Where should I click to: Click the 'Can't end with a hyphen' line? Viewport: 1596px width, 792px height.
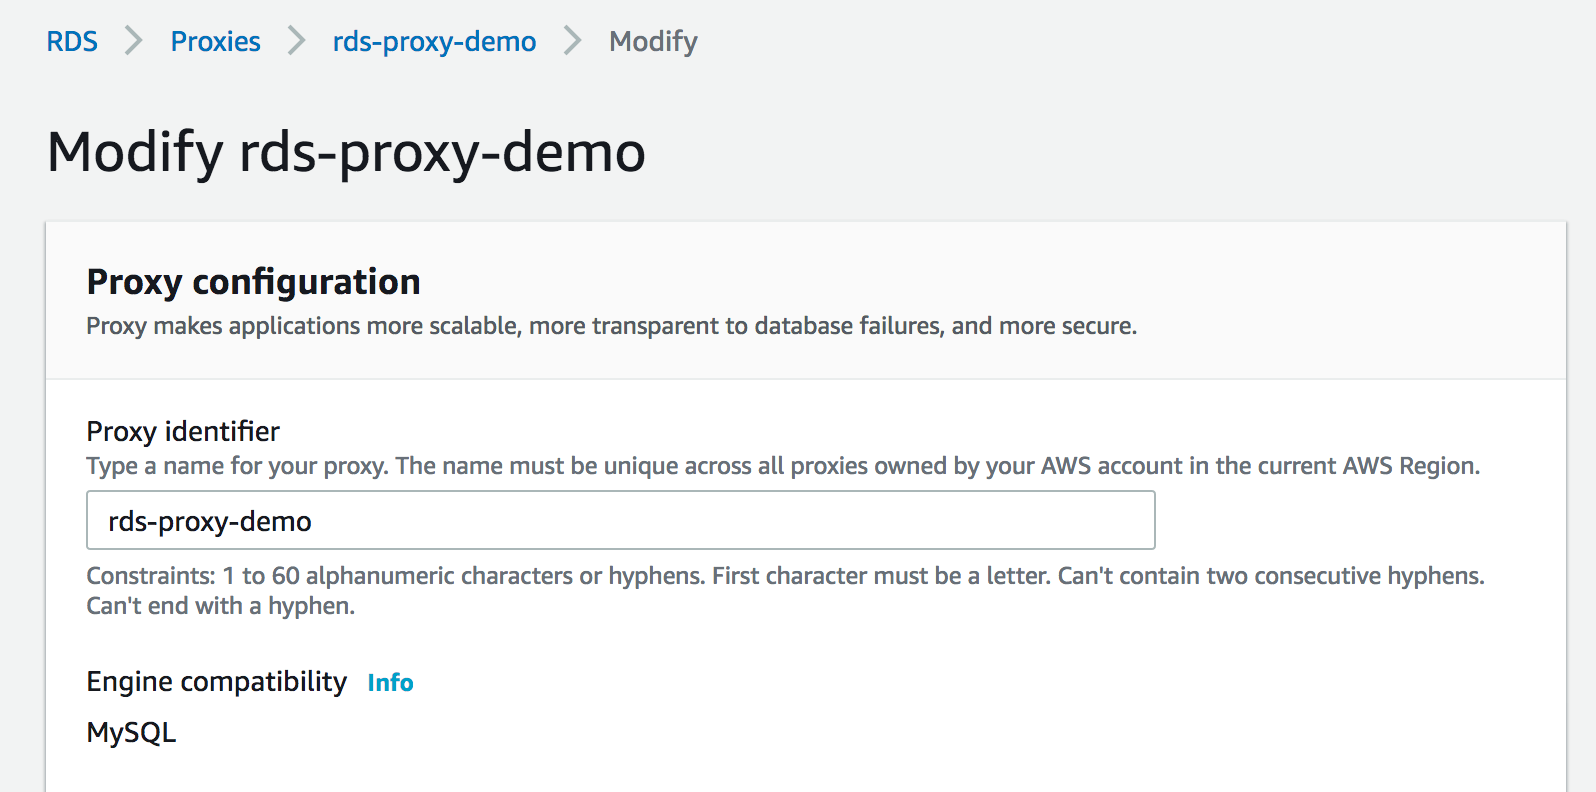pos(220,606)
